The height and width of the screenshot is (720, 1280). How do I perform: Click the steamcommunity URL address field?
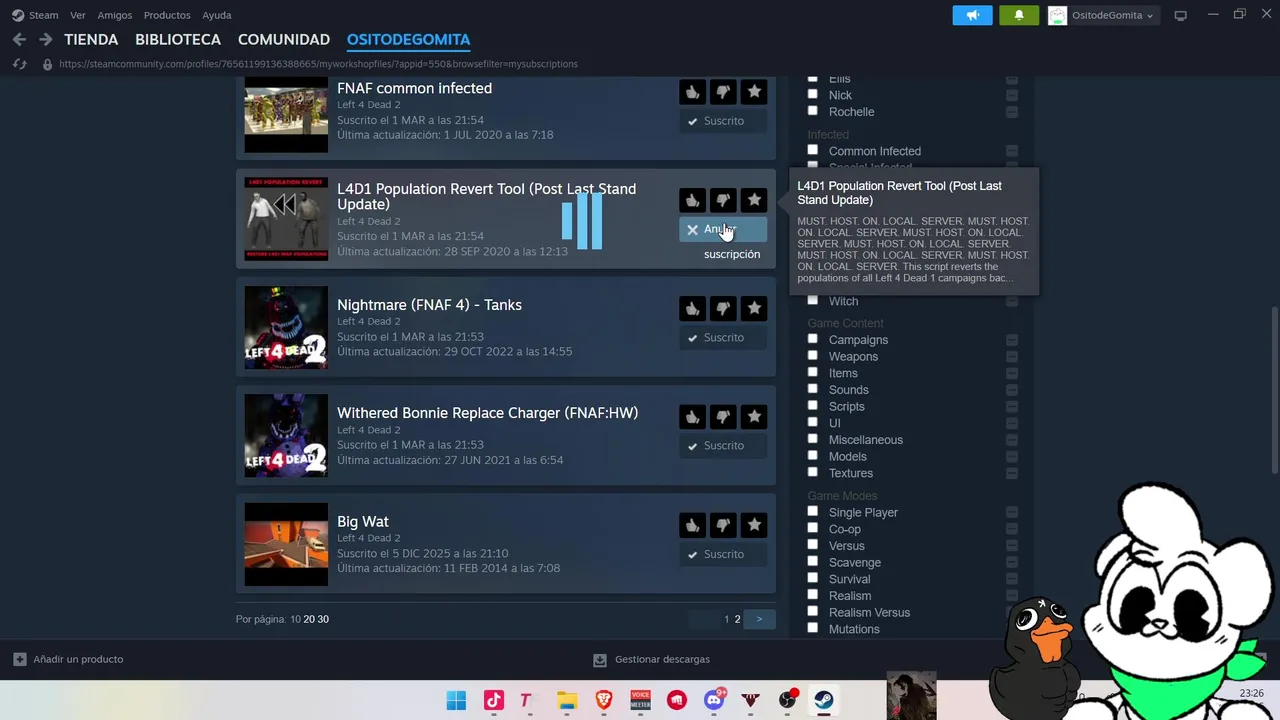[x=318, y=64]
